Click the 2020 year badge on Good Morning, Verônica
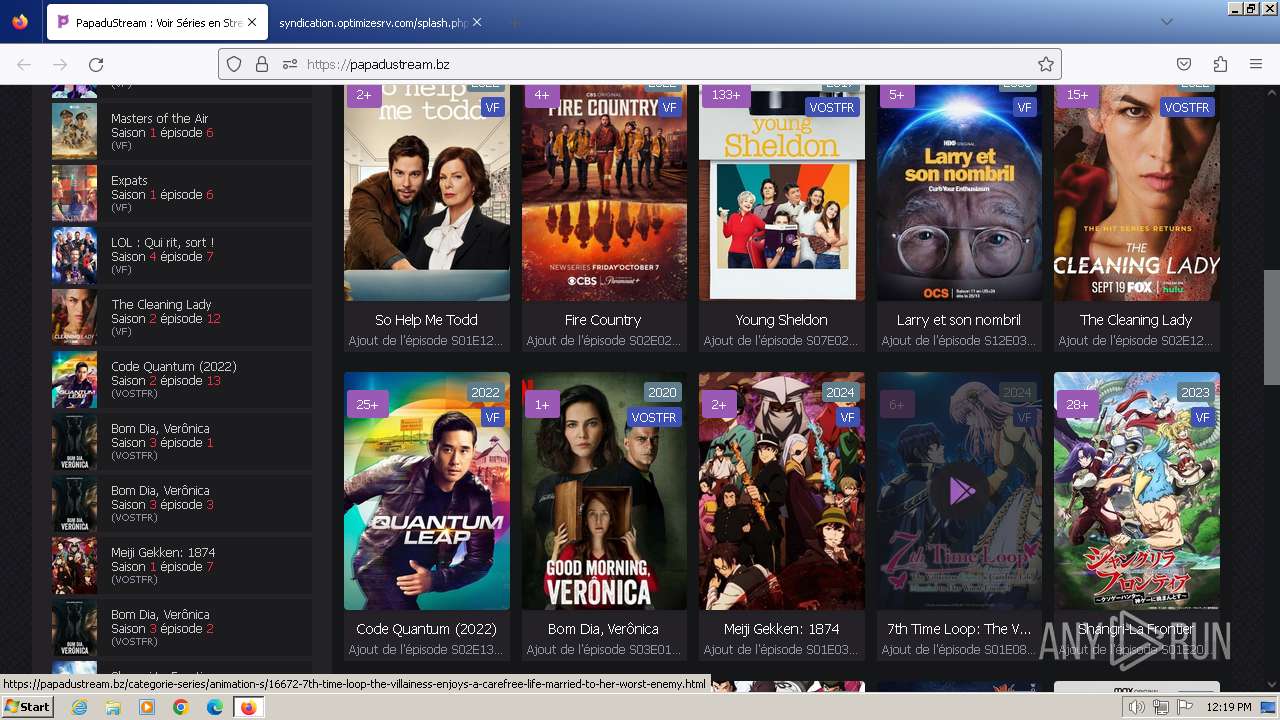The height and width of the screenshot is (720, 1280). pos(662,393)
